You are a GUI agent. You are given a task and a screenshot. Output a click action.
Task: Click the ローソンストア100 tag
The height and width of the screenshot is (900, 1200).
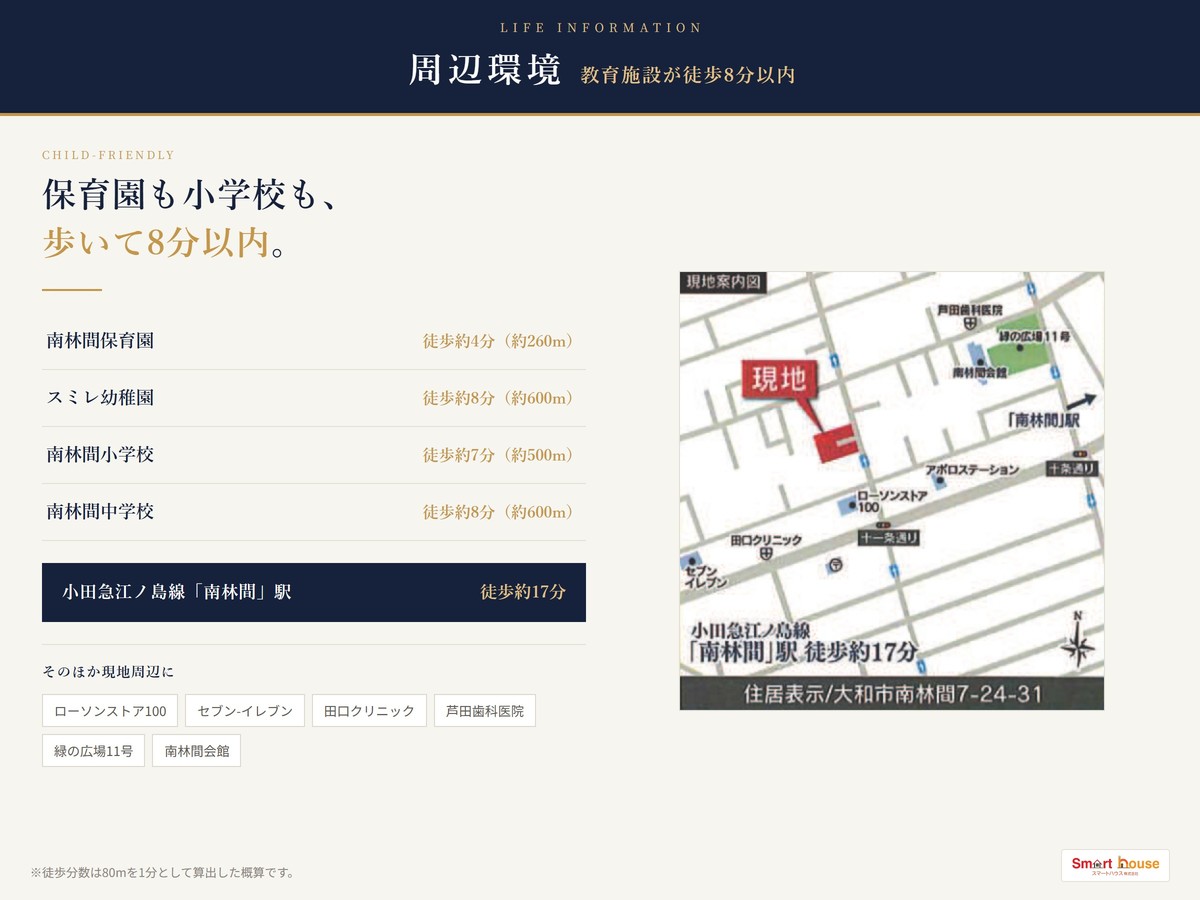click(x=110, y=711)
